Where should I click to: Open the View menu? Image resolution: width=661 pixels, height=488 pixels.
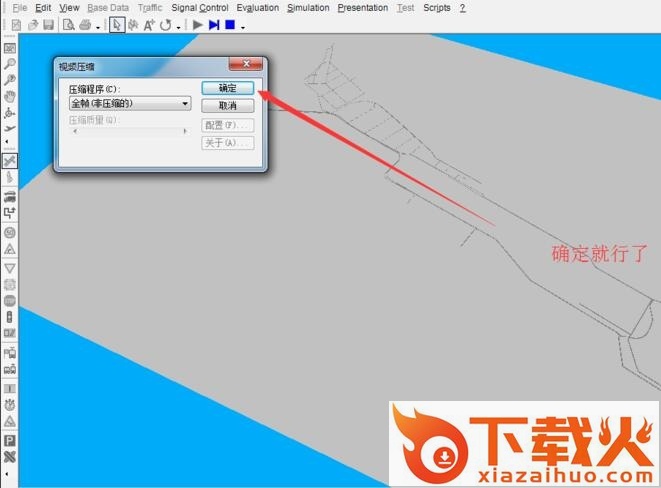coord(69,8)
